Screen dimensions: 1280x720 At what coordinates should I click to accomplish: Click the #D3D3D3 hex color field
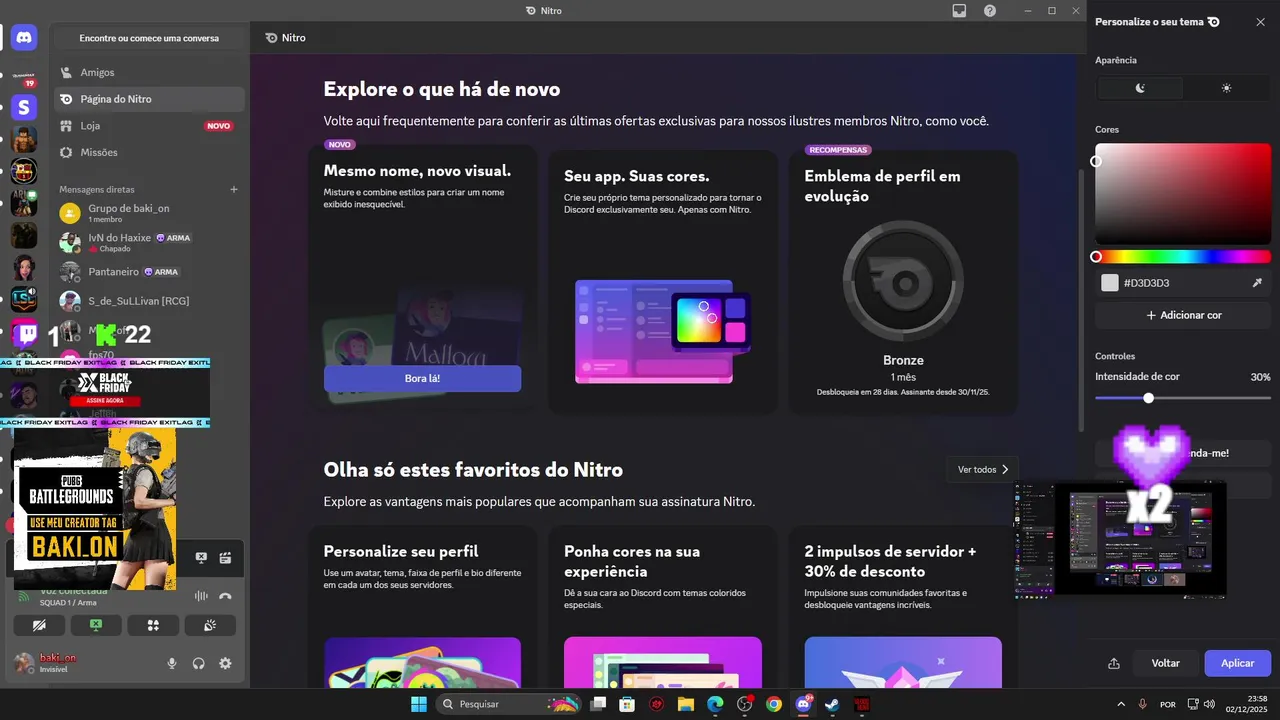point(1183,283)
